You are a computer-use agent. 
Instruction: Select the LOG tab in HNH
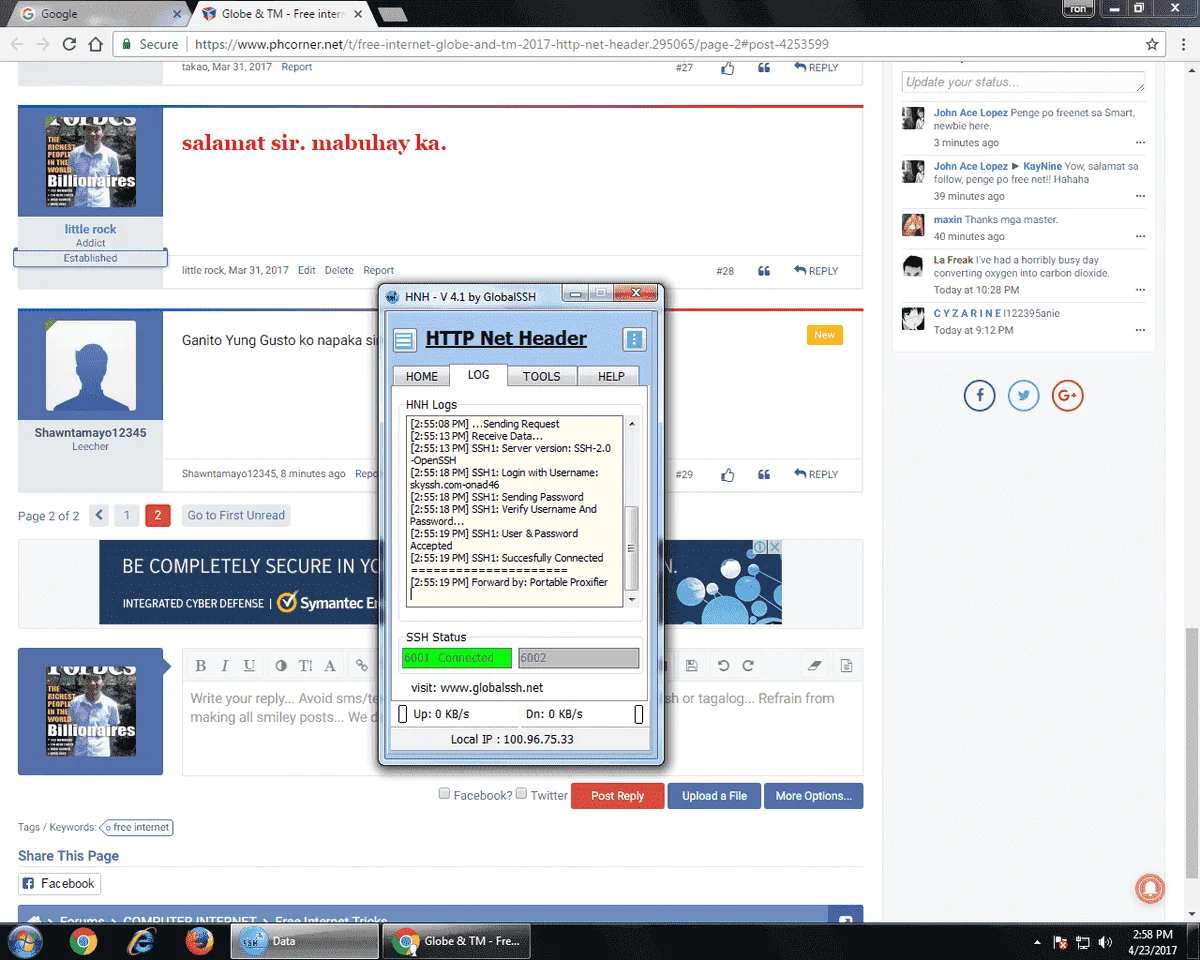pos(479,375)
